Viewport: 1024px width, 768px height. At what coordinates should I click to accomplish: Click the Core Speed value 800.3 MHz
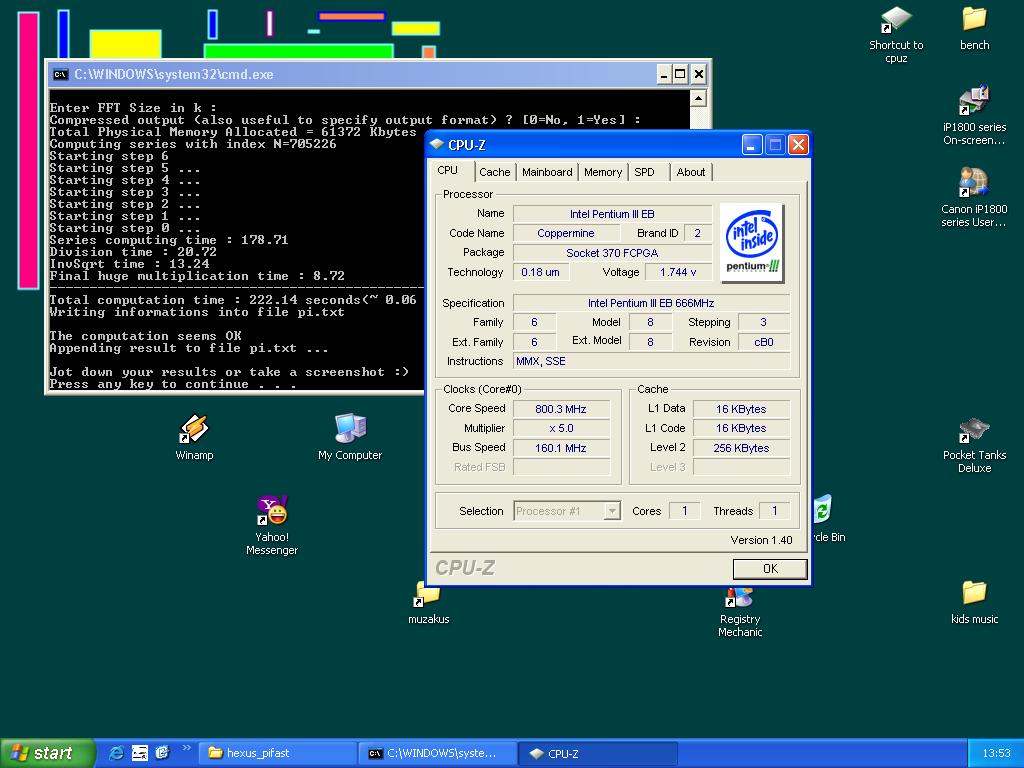[561, 409]
